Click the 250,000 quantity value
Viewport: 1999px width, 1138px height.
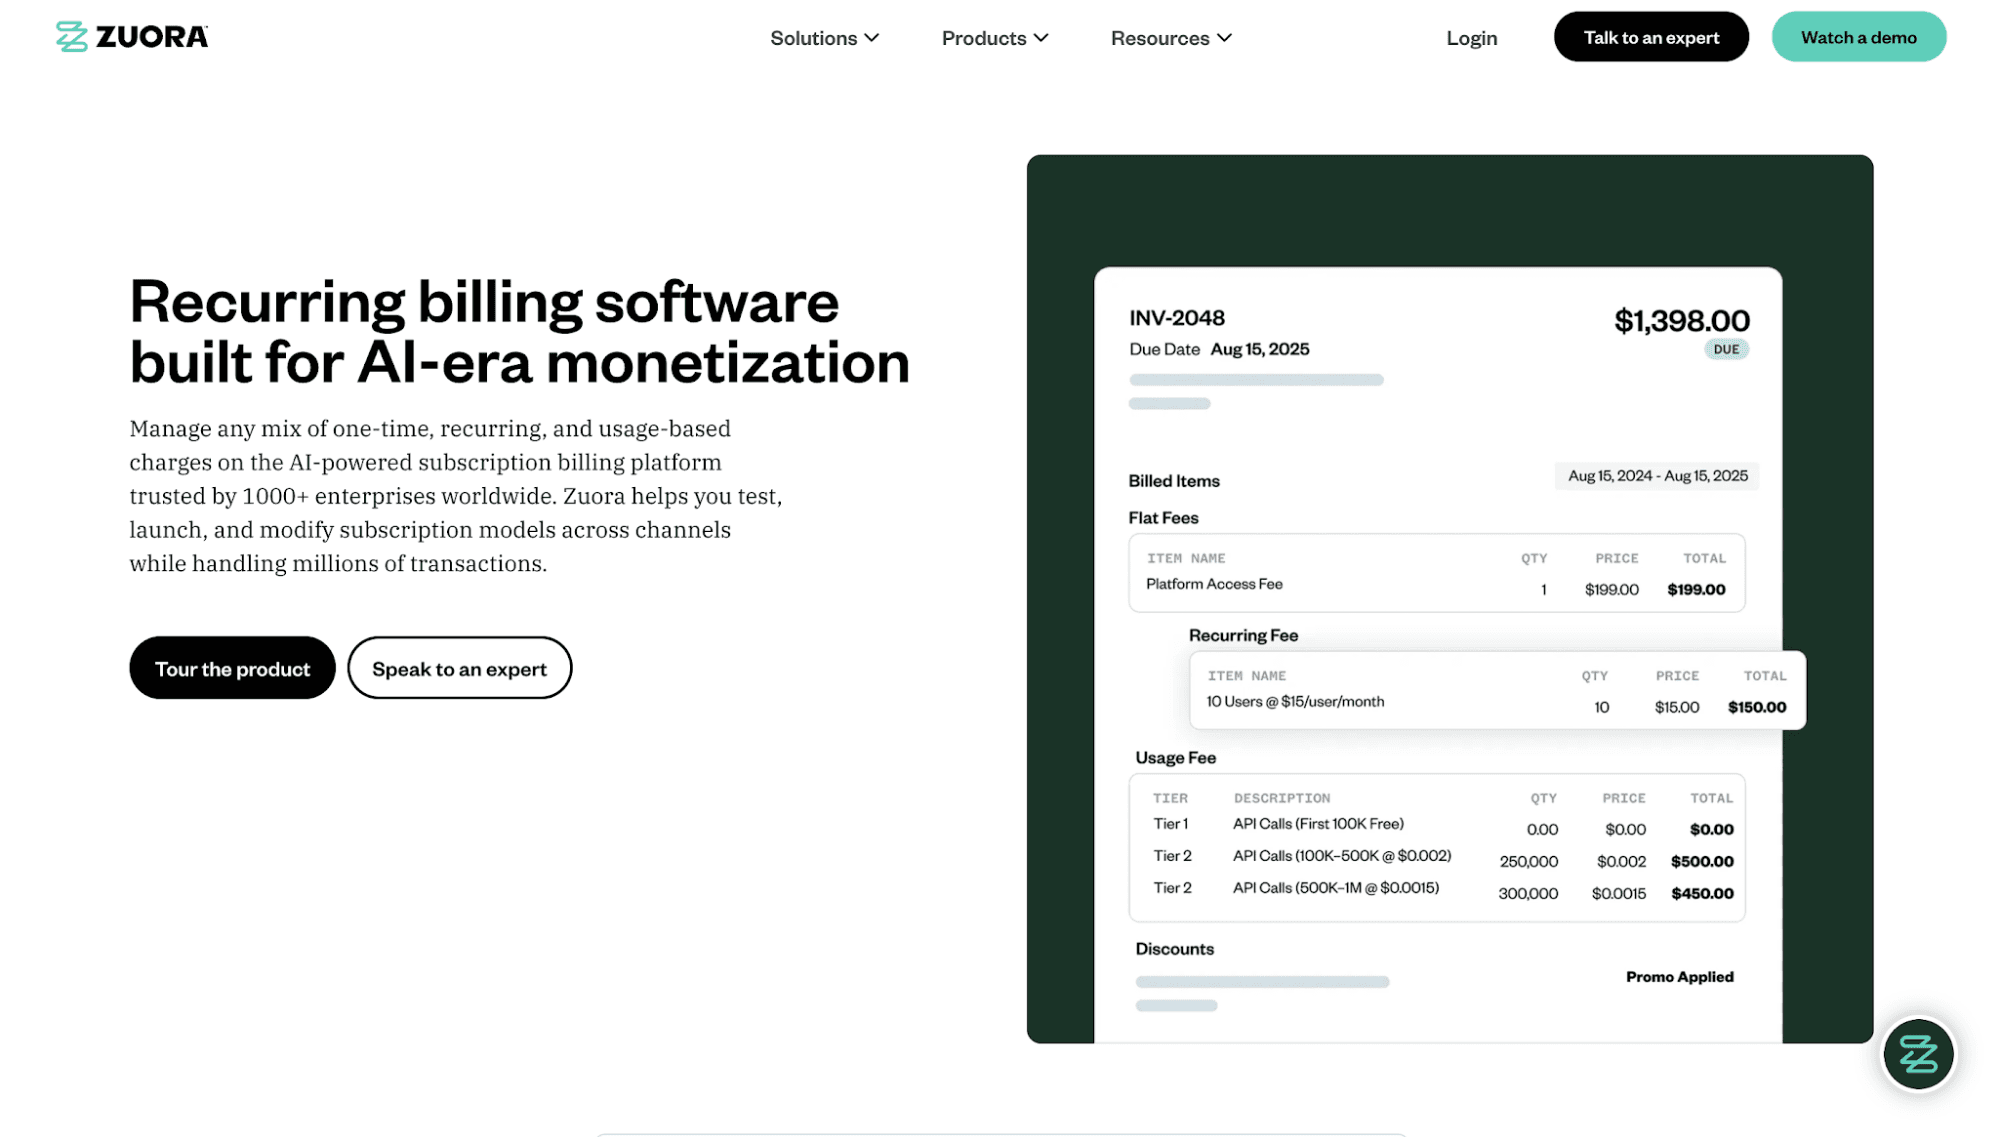(x=1528, y=862)
